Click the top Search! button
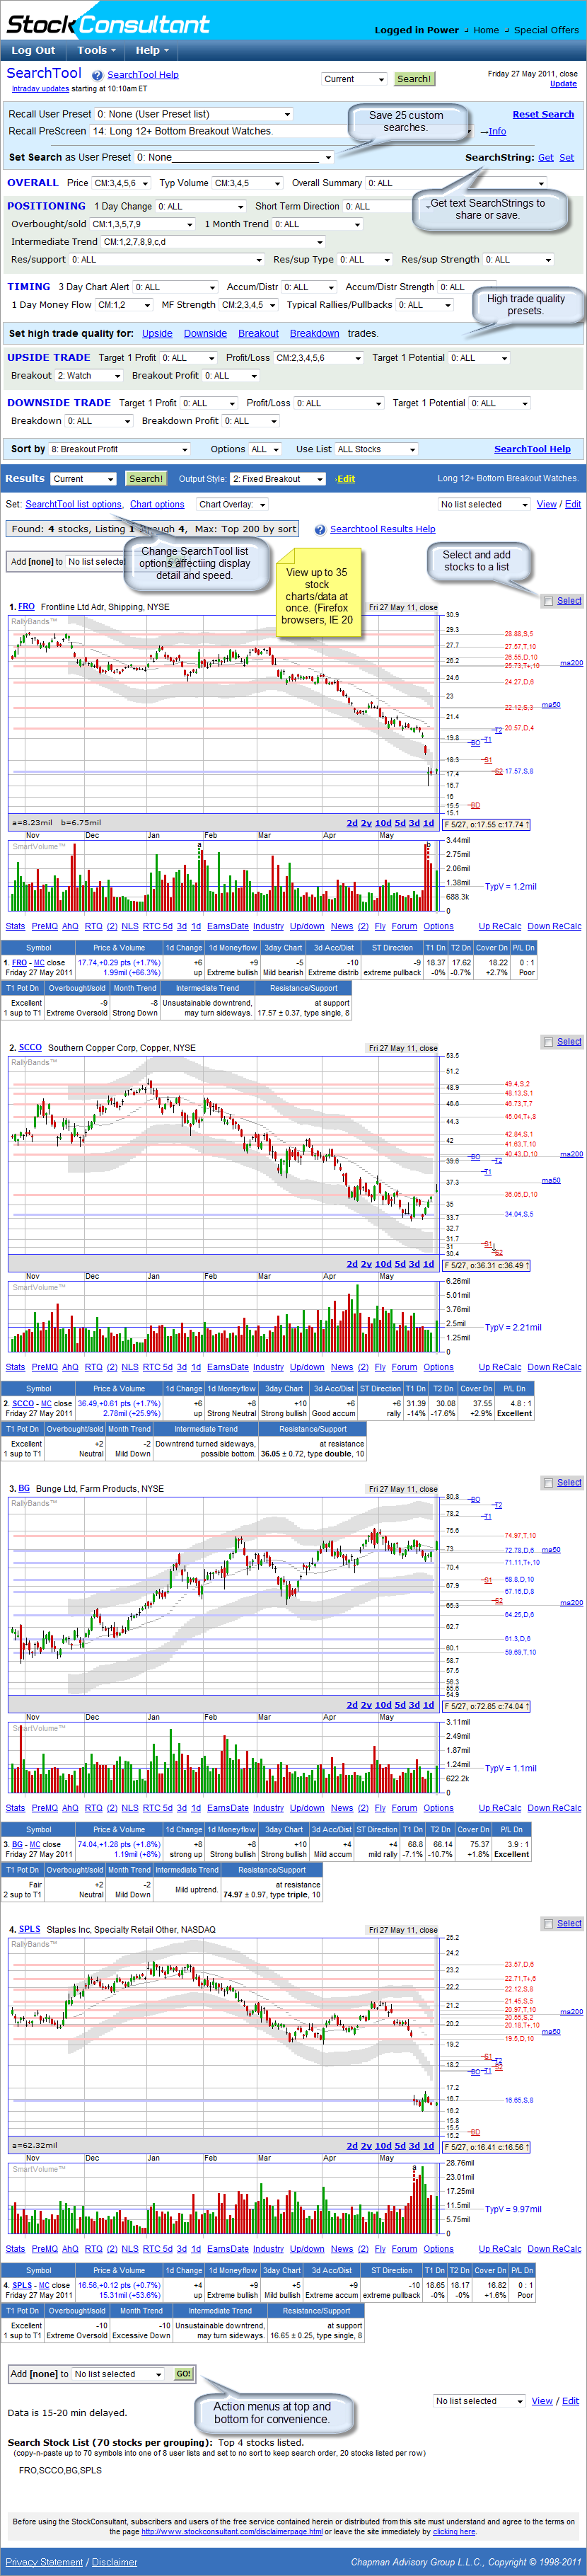 pyautogui.click(x=414, y=79)
